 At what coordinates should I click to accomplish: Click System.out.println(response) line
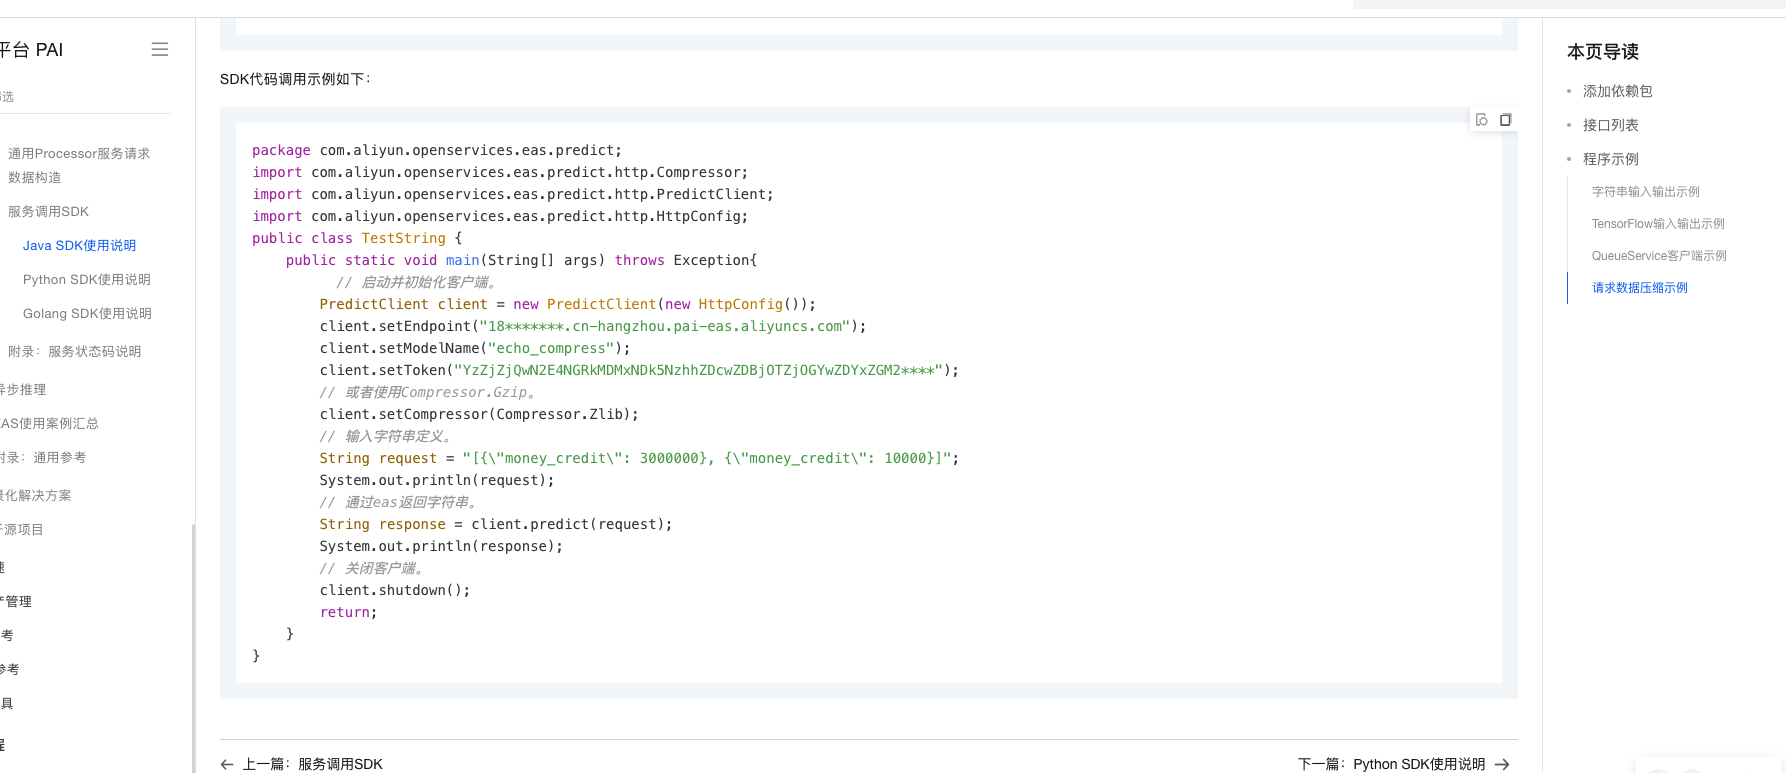coord(441,546)
